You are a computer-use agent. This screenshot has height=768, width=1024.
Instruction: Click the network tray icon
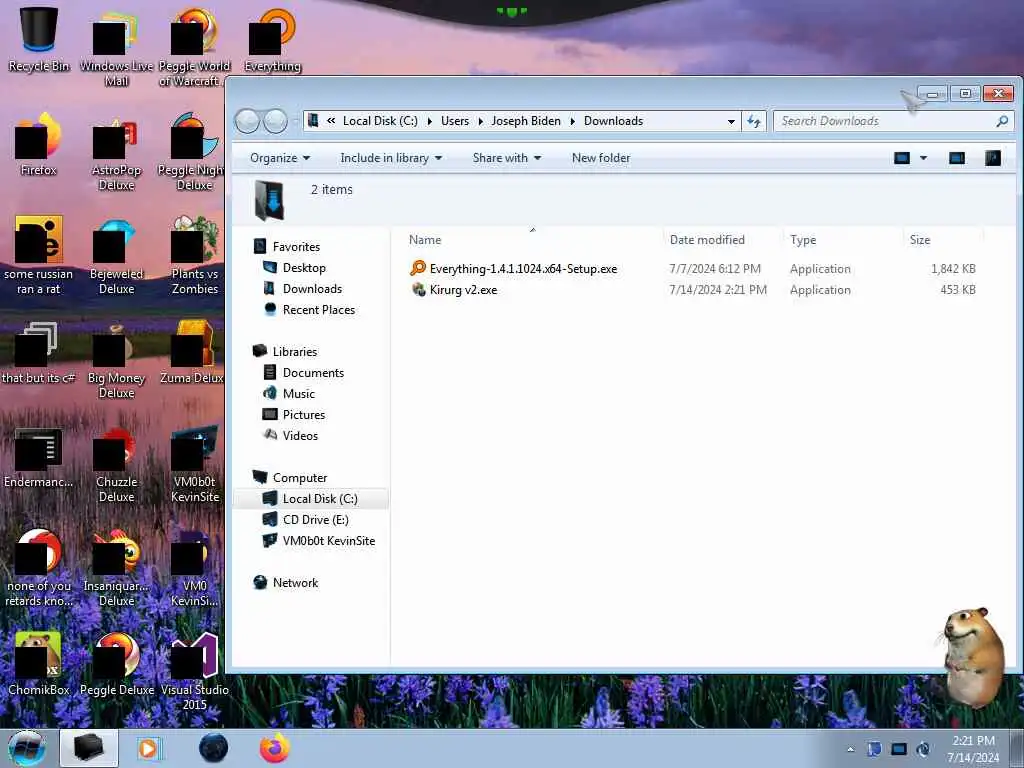point(899,749)
